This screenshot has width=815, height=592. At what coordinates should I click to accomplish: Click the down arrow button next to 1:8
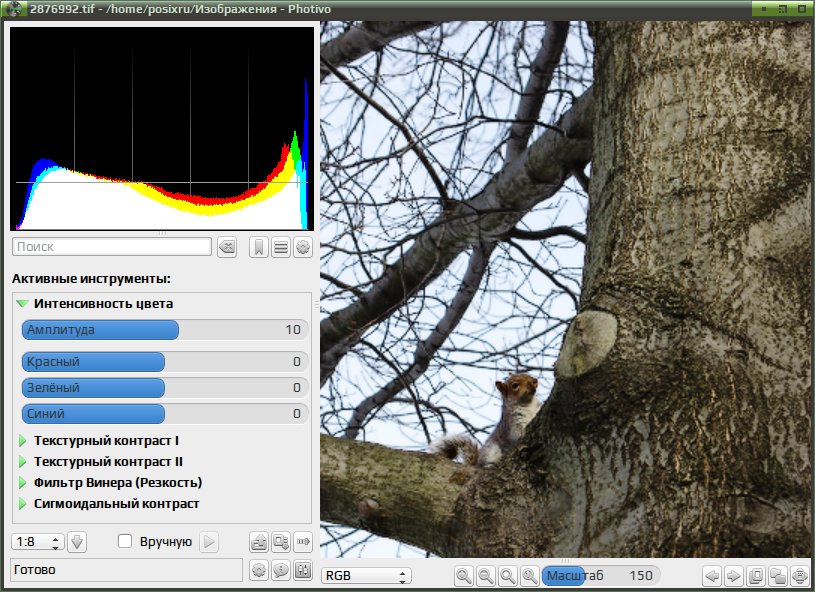point(77,542)
